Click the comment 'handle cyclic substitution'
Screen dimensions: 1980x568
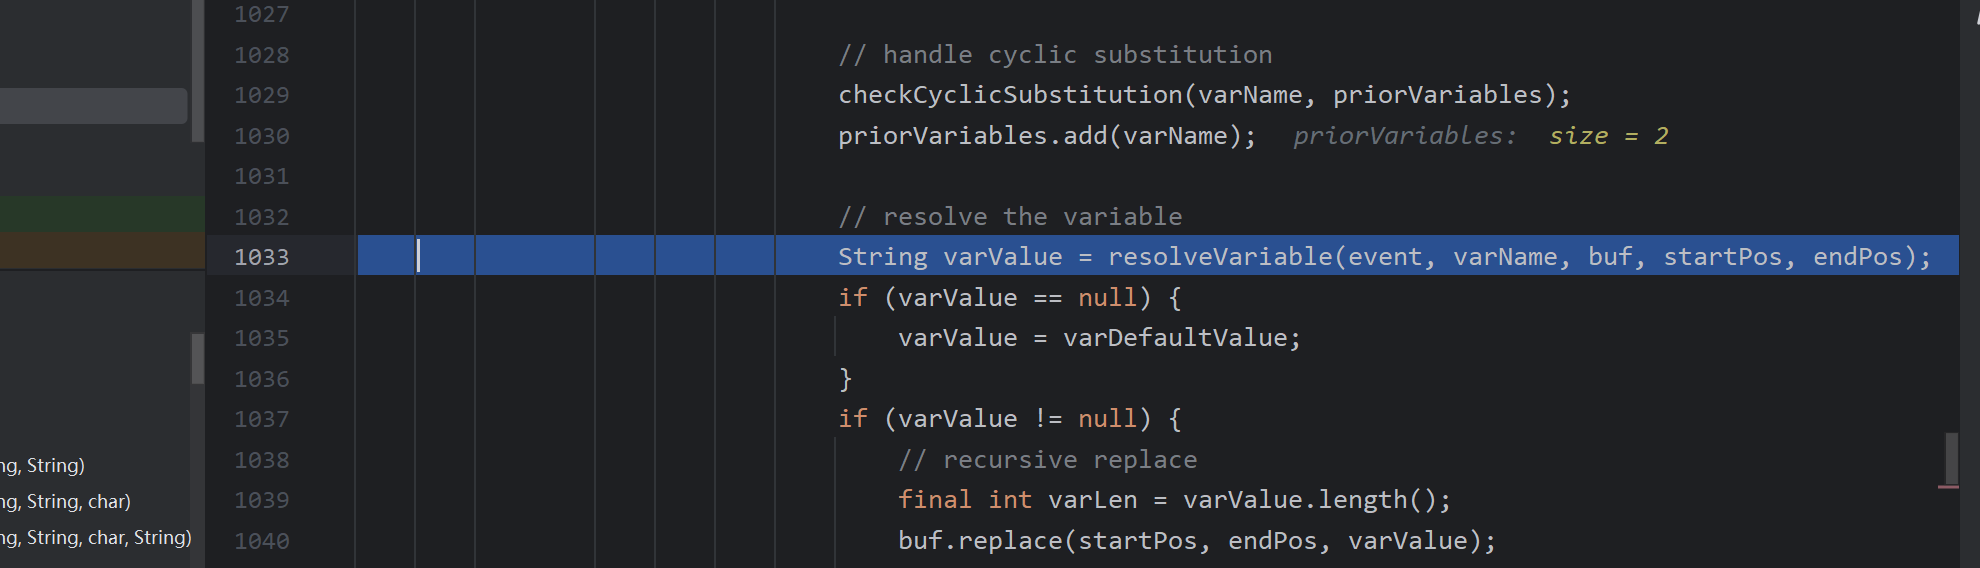(x=1055, y=55)
